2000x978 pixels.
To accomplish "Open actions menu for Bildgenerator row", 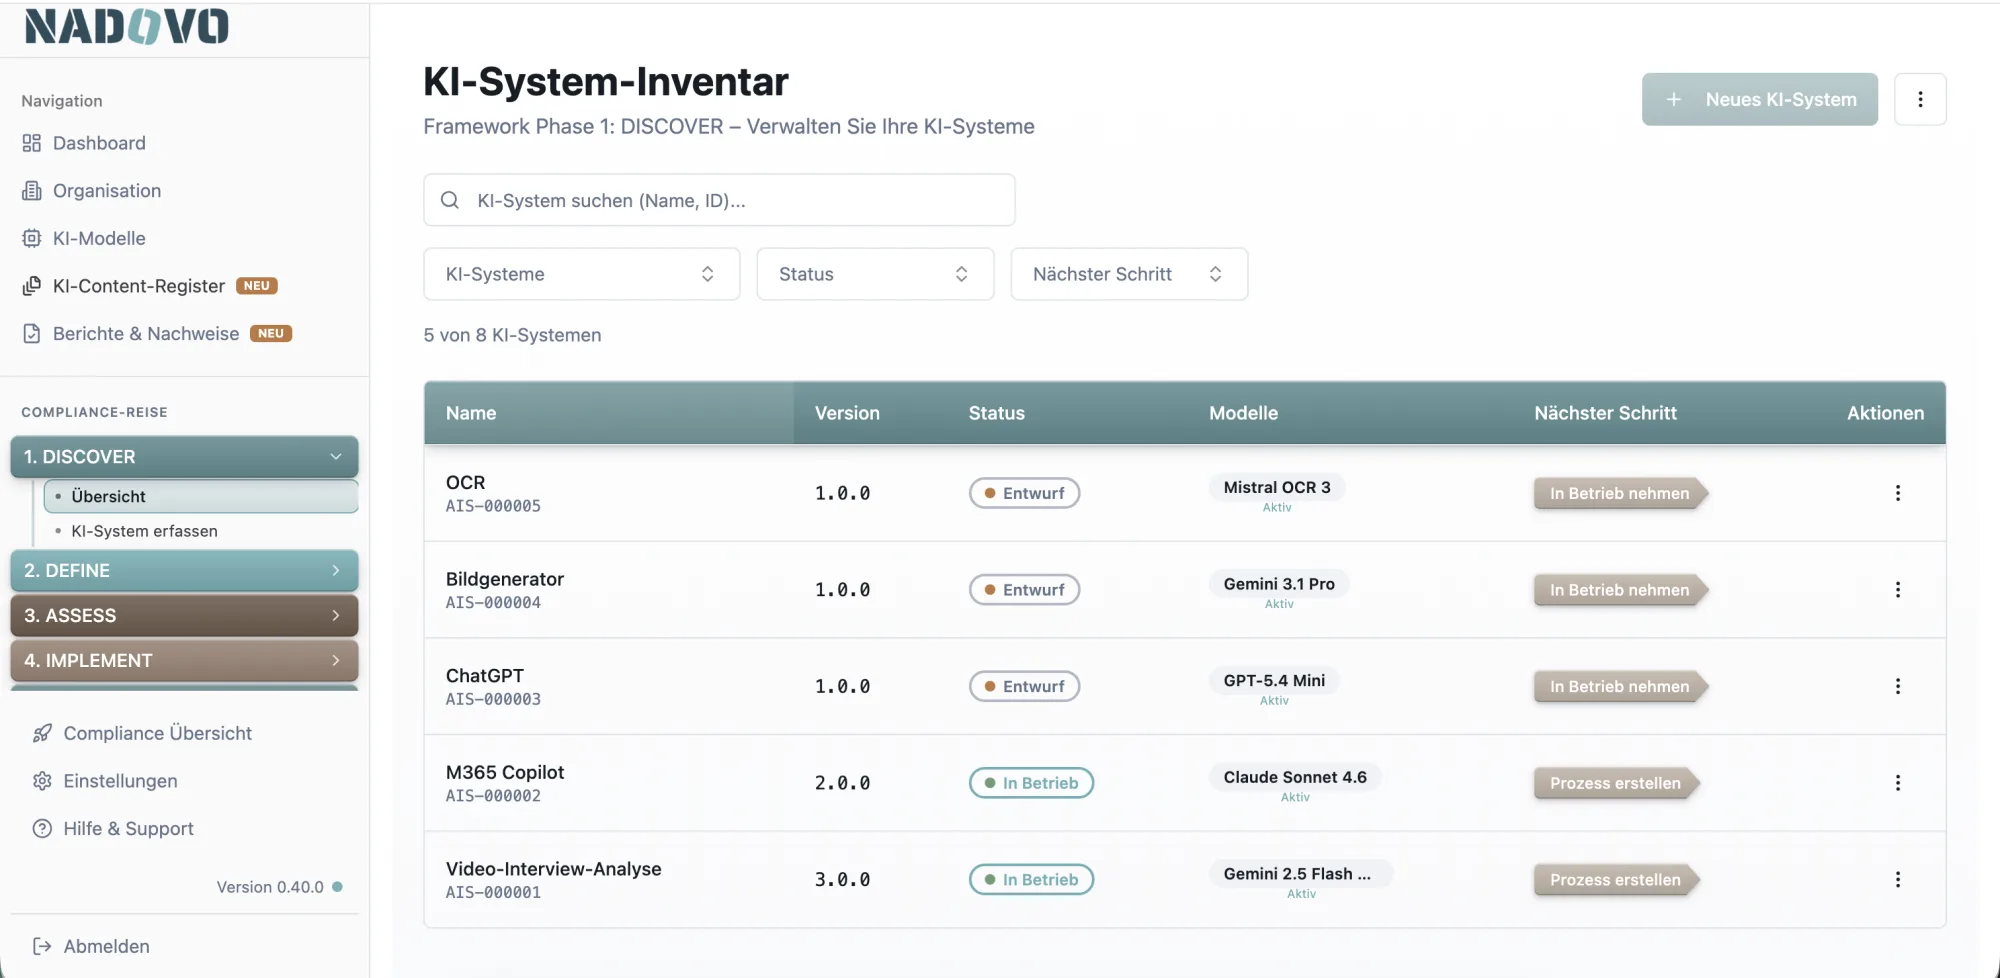I will [1898, 590].
